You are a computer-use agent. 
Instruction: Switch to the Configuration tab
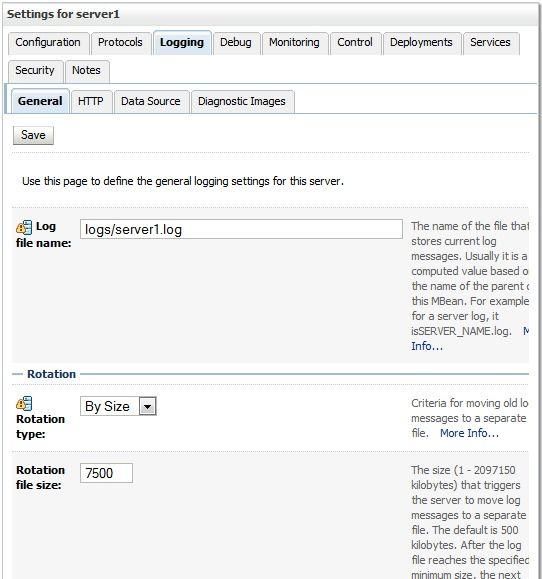click(x=48, y=43)
